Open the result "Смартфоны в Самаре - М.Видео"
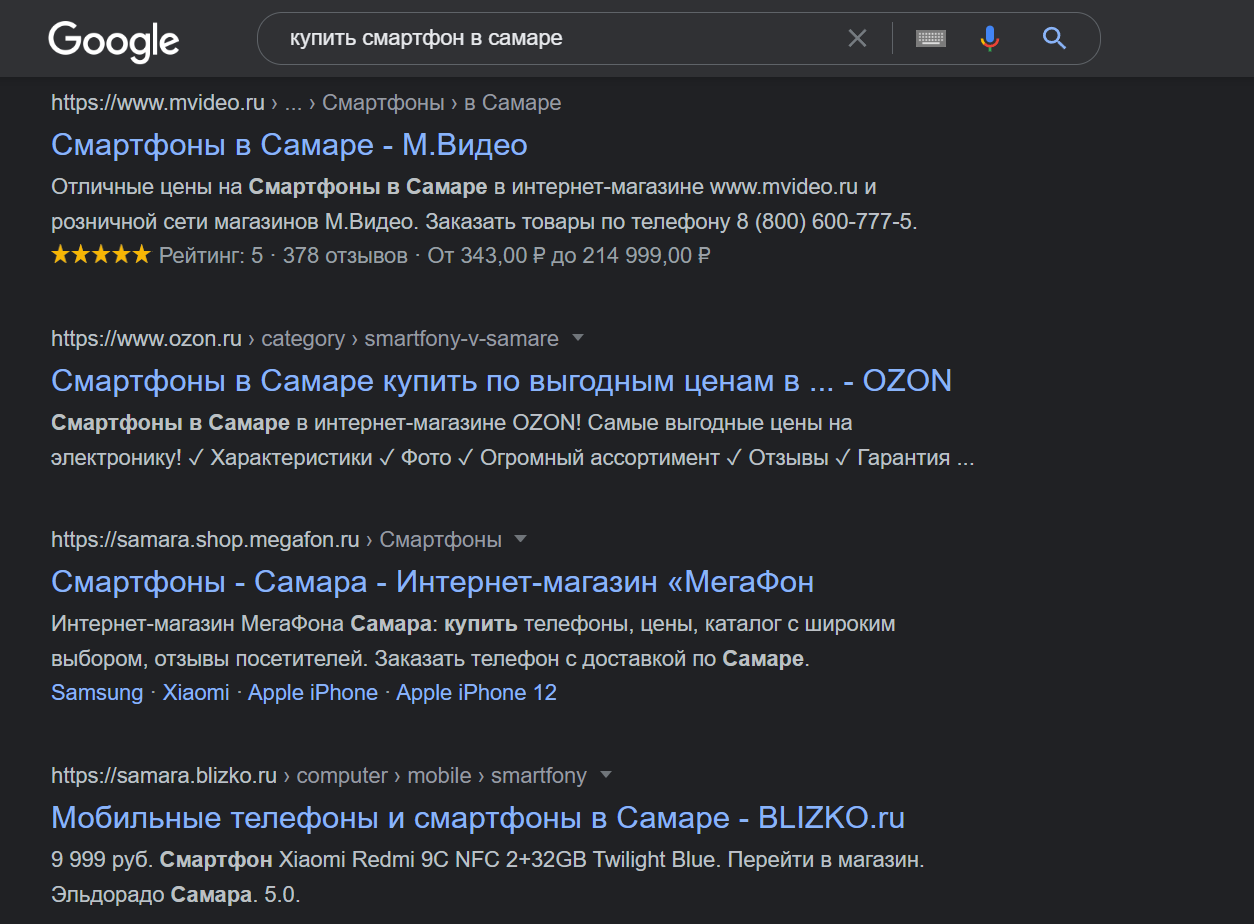The height and width of the screenshot is (924, 1254). (289, 145)
